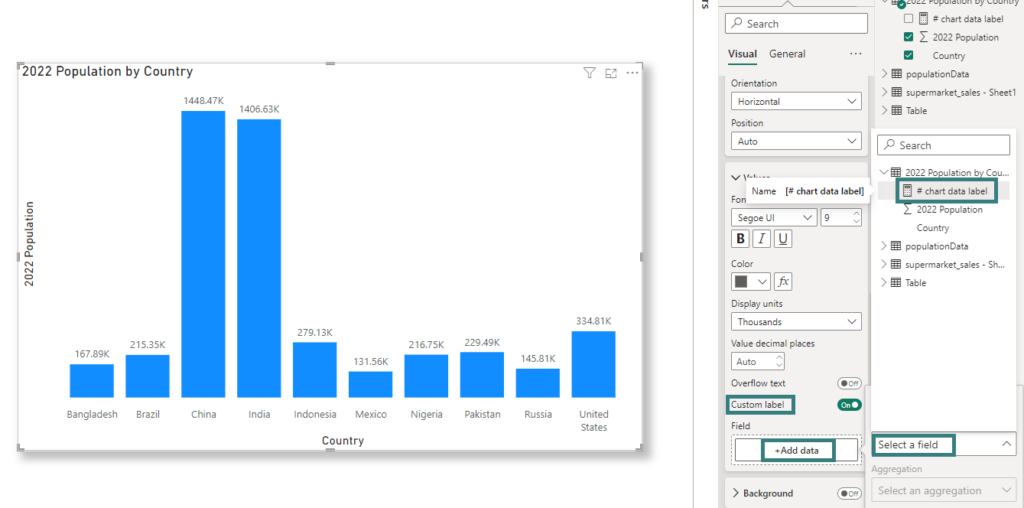Open the label color swatch picker
This screenshot has height=508, width=1024.
[751, 281]
